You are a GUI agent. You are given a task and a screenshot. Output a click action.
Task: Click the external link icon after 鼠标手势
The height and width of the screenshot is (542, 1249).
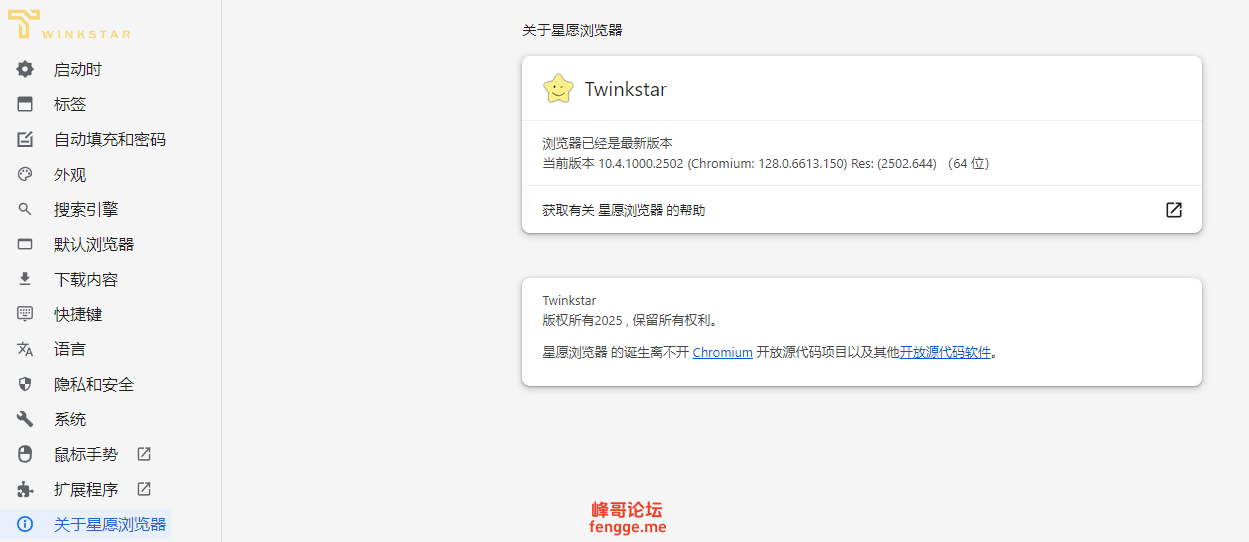(x=144, y=454)
